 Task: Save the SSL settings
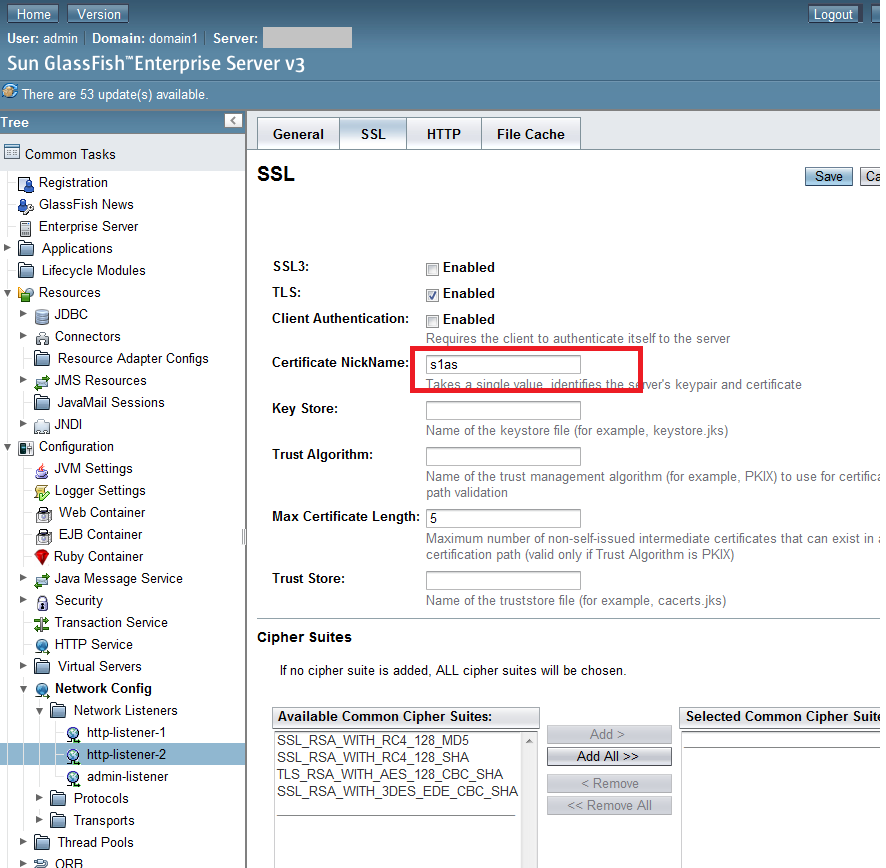pyautogui.click(x=828, y=177)
